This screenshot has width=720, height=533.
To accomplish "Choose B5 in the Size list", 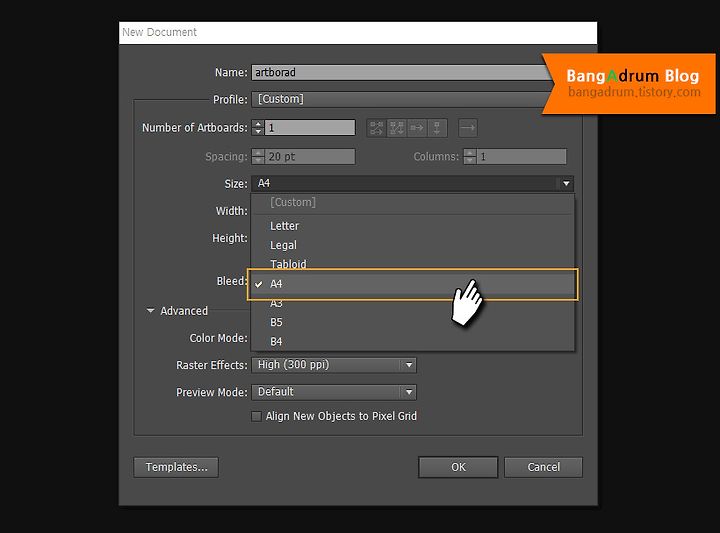I will tap(412, 322).
